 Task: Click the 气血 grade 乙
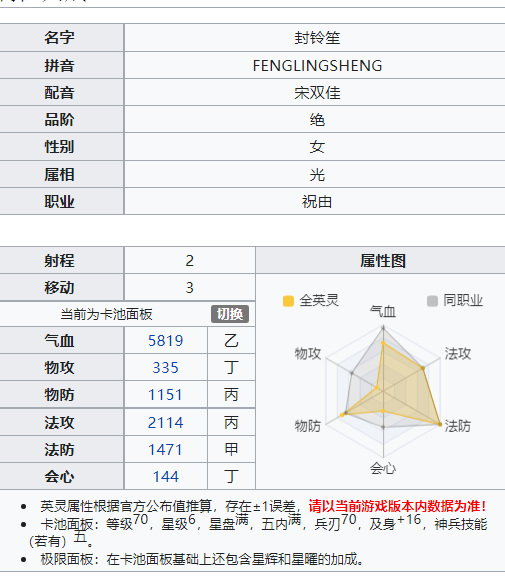click(231, 341)
